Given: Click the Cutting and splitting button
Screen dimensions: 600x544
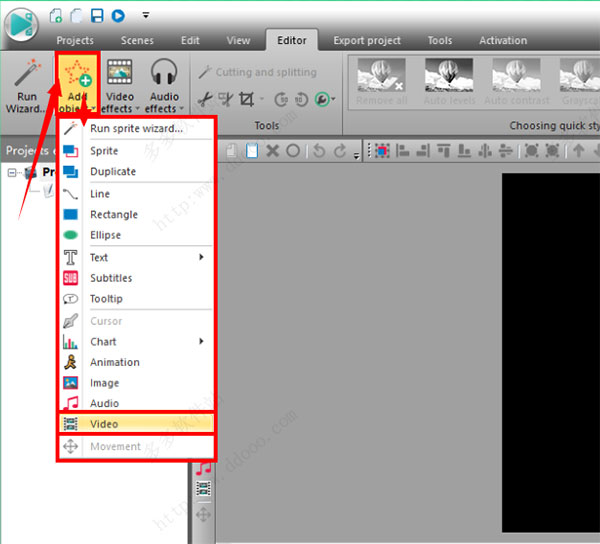Looking at the screenshot, I should (258, 72).
